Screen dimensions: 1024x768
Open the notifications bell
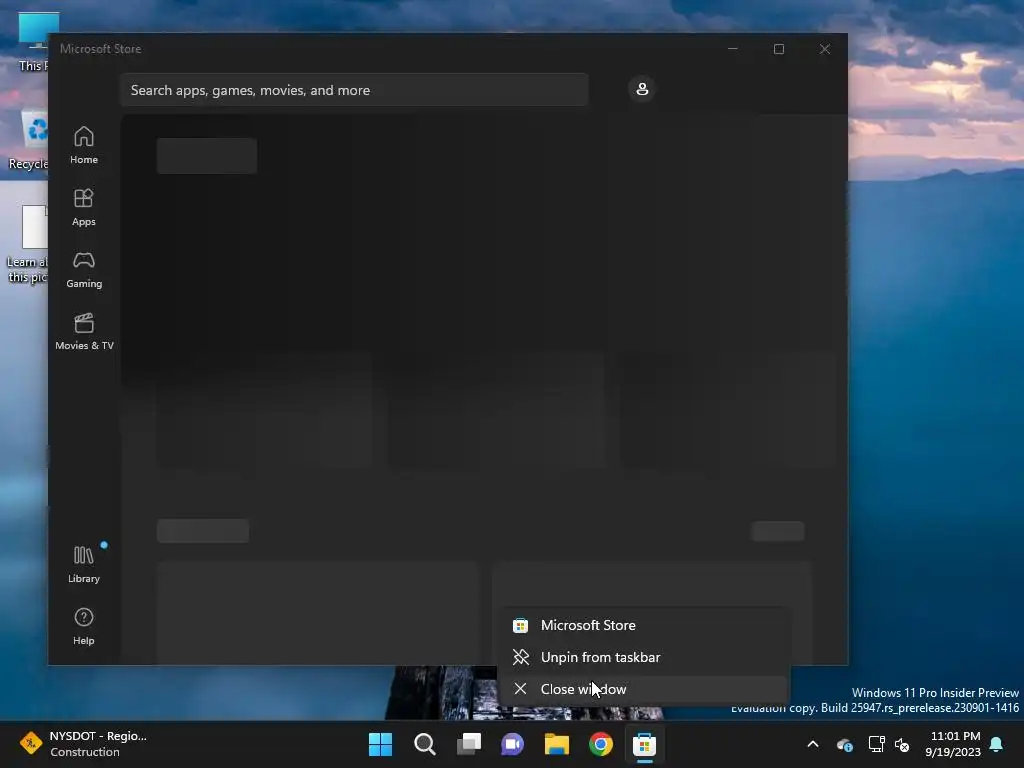coord(997,744)
